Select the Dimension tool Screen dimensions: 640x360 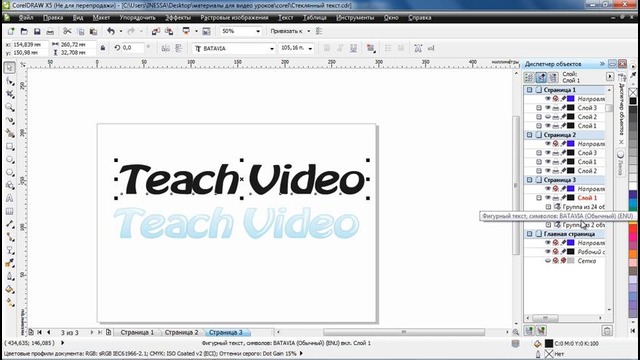(10, 224)
